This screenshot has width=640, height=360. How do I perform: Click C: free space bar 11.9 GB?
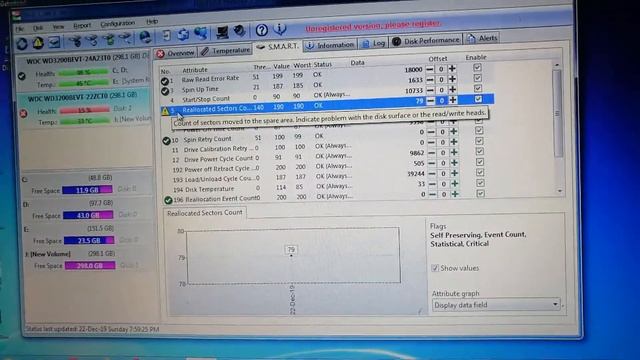click(x=87, y=190)
